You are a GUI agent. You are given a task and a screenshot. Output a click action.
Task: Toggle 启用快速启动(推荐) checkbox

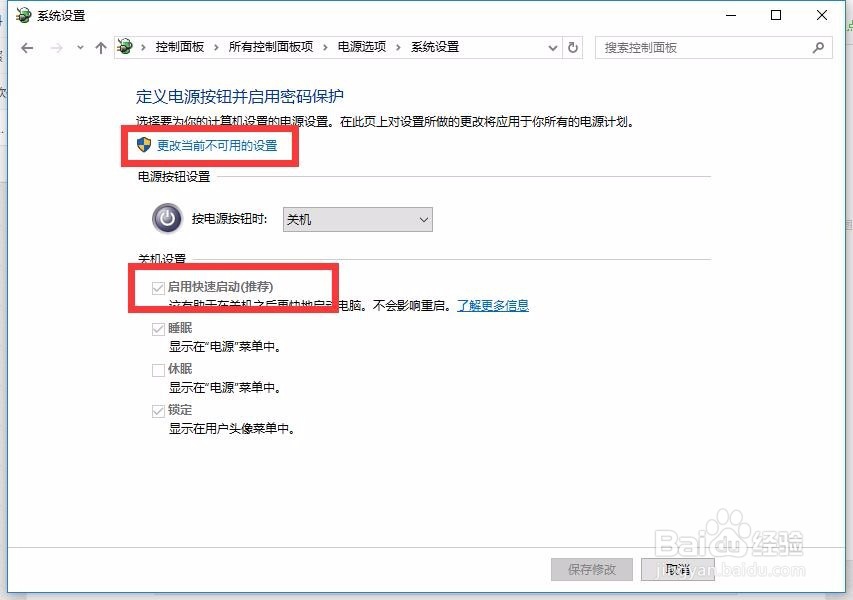(x=158, y=288)
